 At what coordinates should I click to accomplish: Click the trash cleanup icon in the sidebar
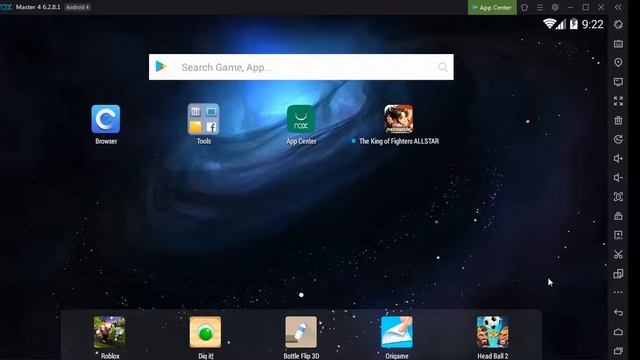click(618, 120)
